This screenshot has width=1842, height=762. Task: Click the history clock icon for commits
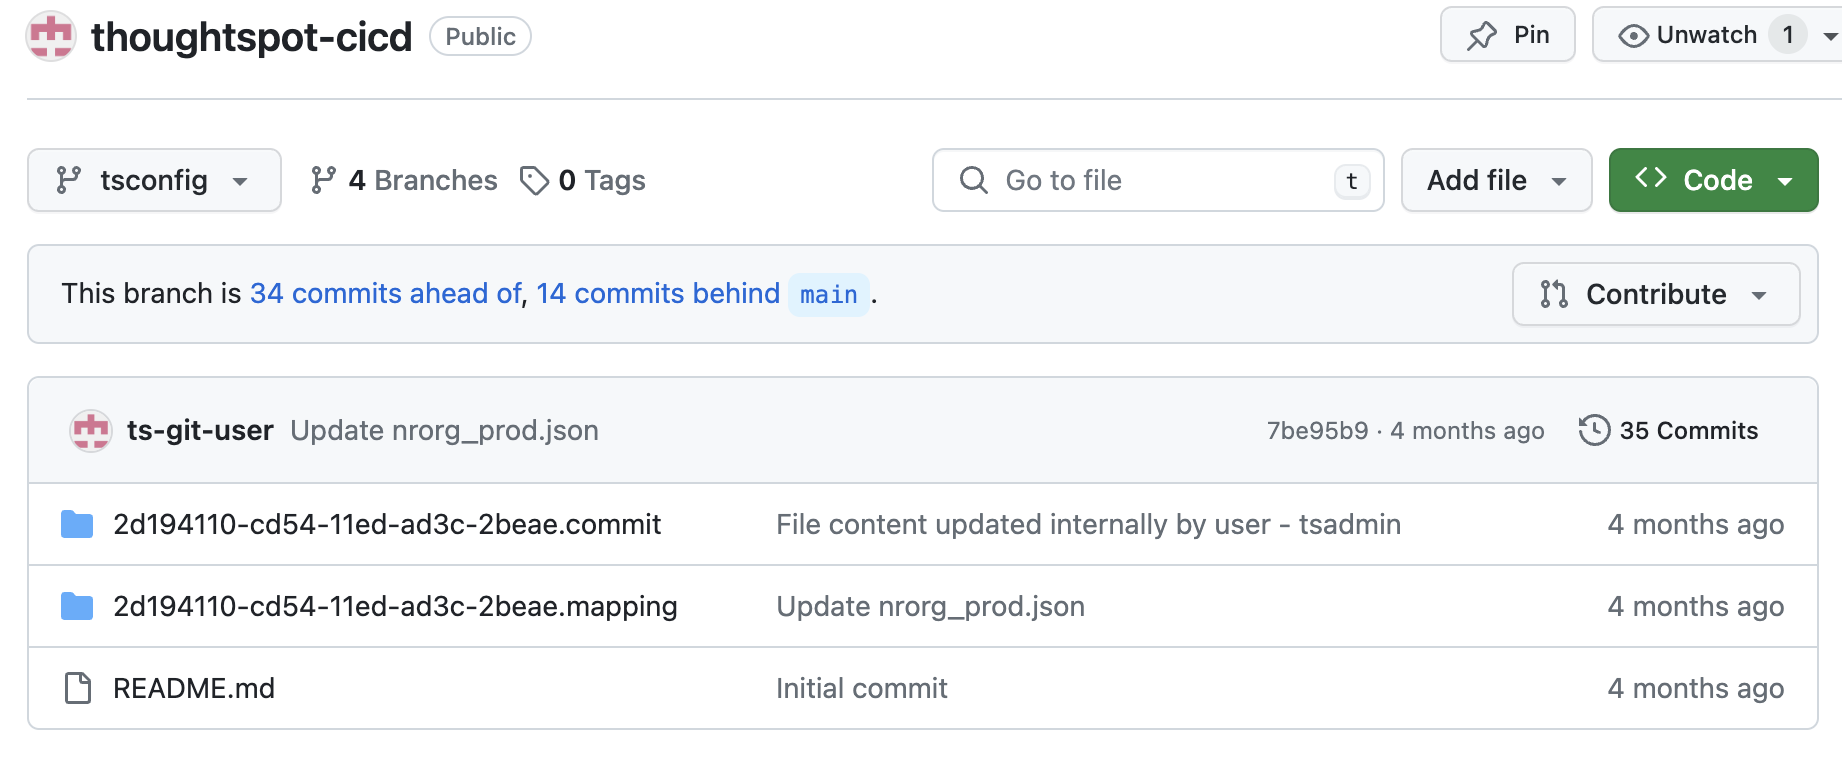[1594, 431]
